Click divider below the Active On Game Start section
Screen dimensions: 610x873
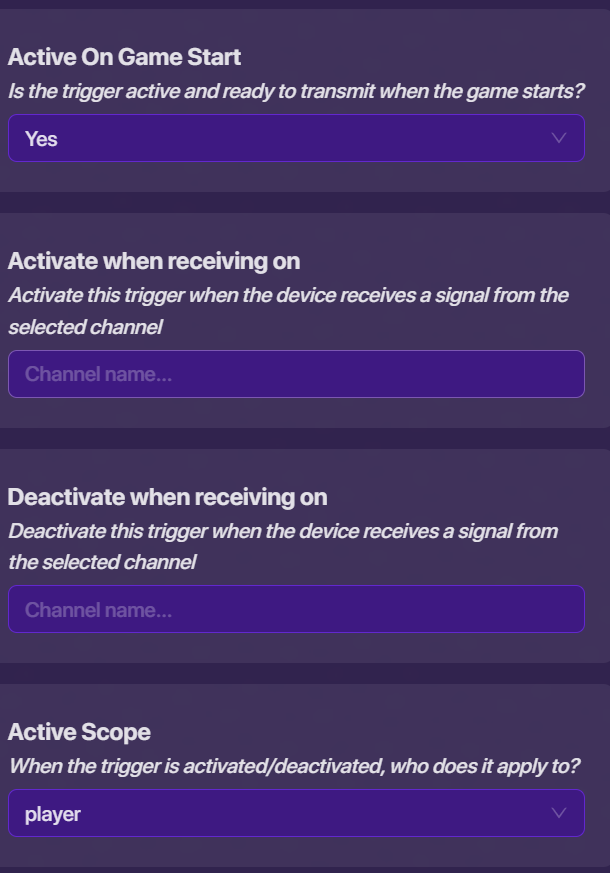pyautogui.click(x=305, y=202)
